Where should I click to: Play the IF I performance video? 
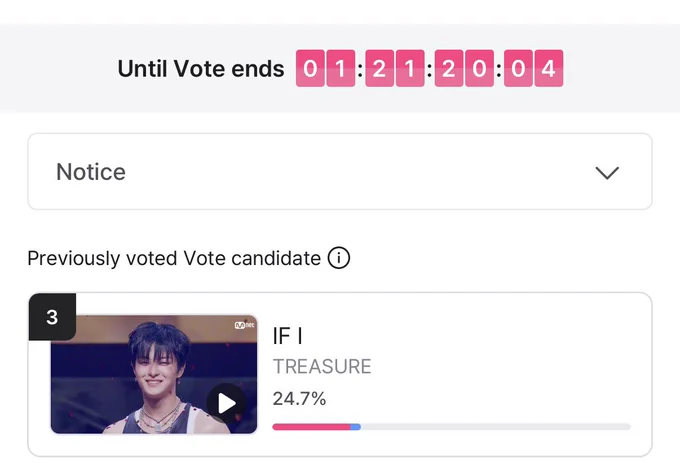(226, 403)
